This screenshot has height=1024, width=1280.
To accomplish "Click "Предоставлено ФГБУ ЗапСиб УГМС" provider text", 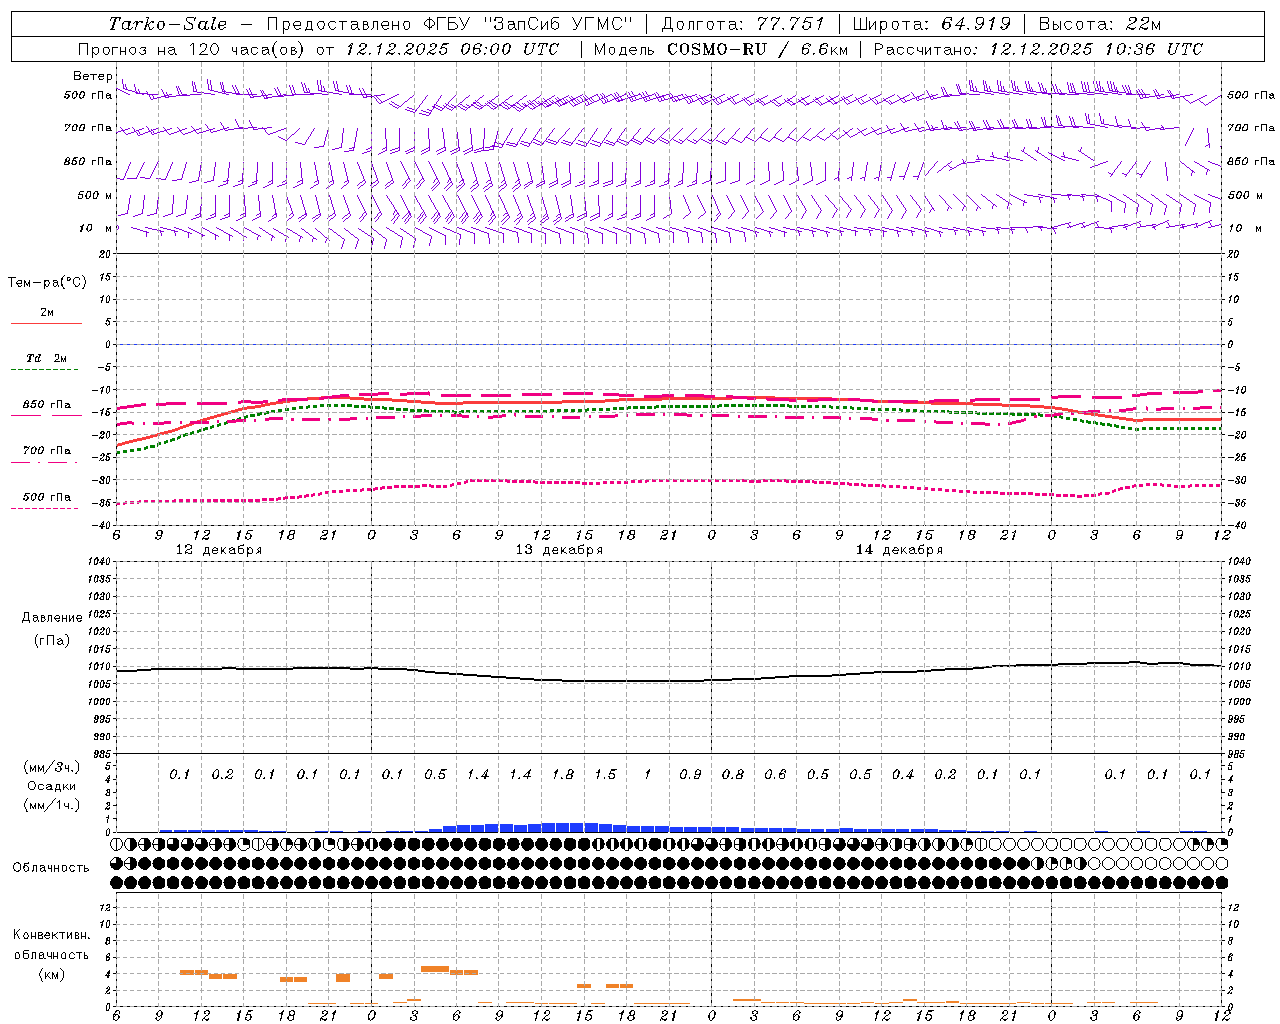I will tap(450, 24).
